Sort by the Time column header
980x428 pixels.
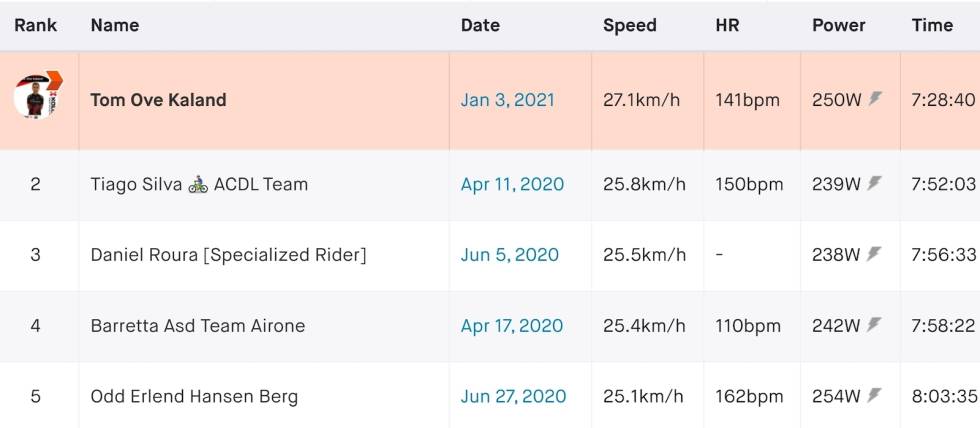[x=932, y=25]
